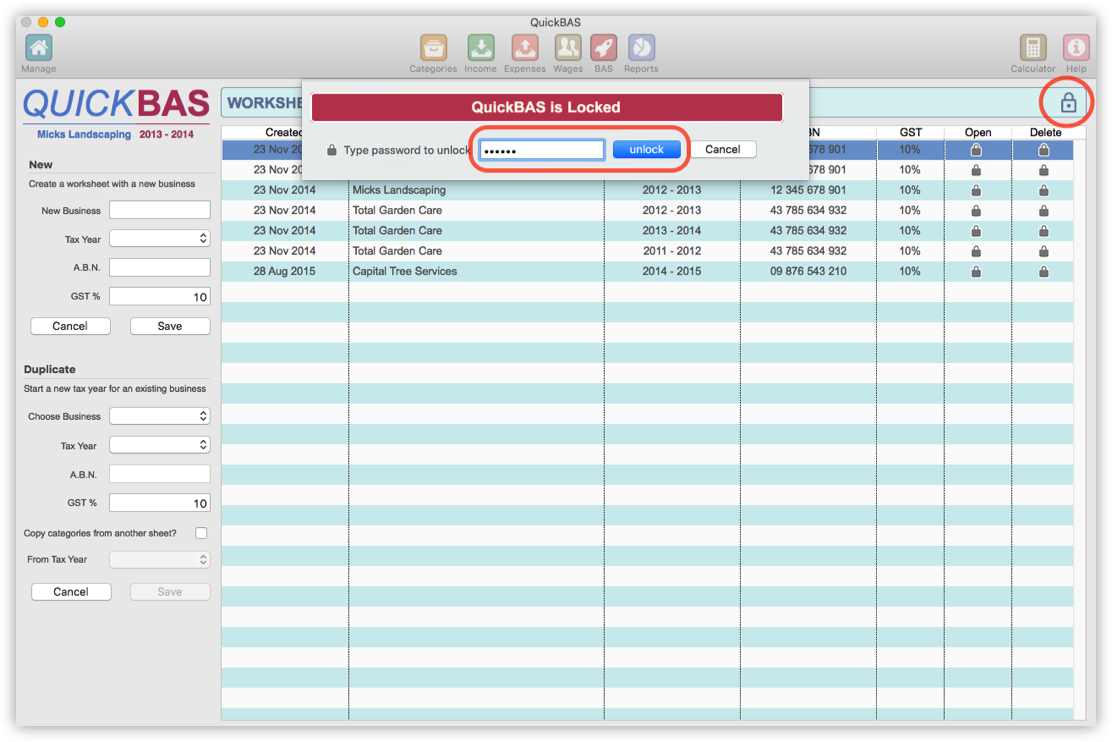
Task: Open Help from the top right
Action: (1076, 46)
